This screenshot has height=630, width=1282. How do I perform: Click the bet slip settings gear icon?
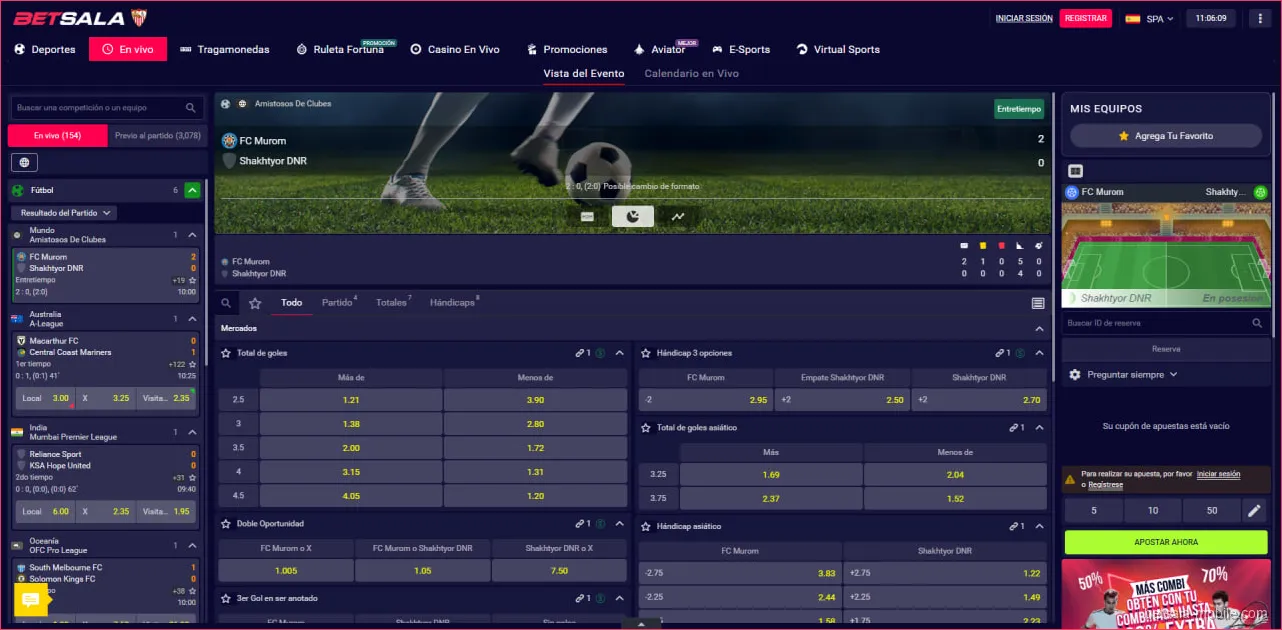(x=1075, y=374)
